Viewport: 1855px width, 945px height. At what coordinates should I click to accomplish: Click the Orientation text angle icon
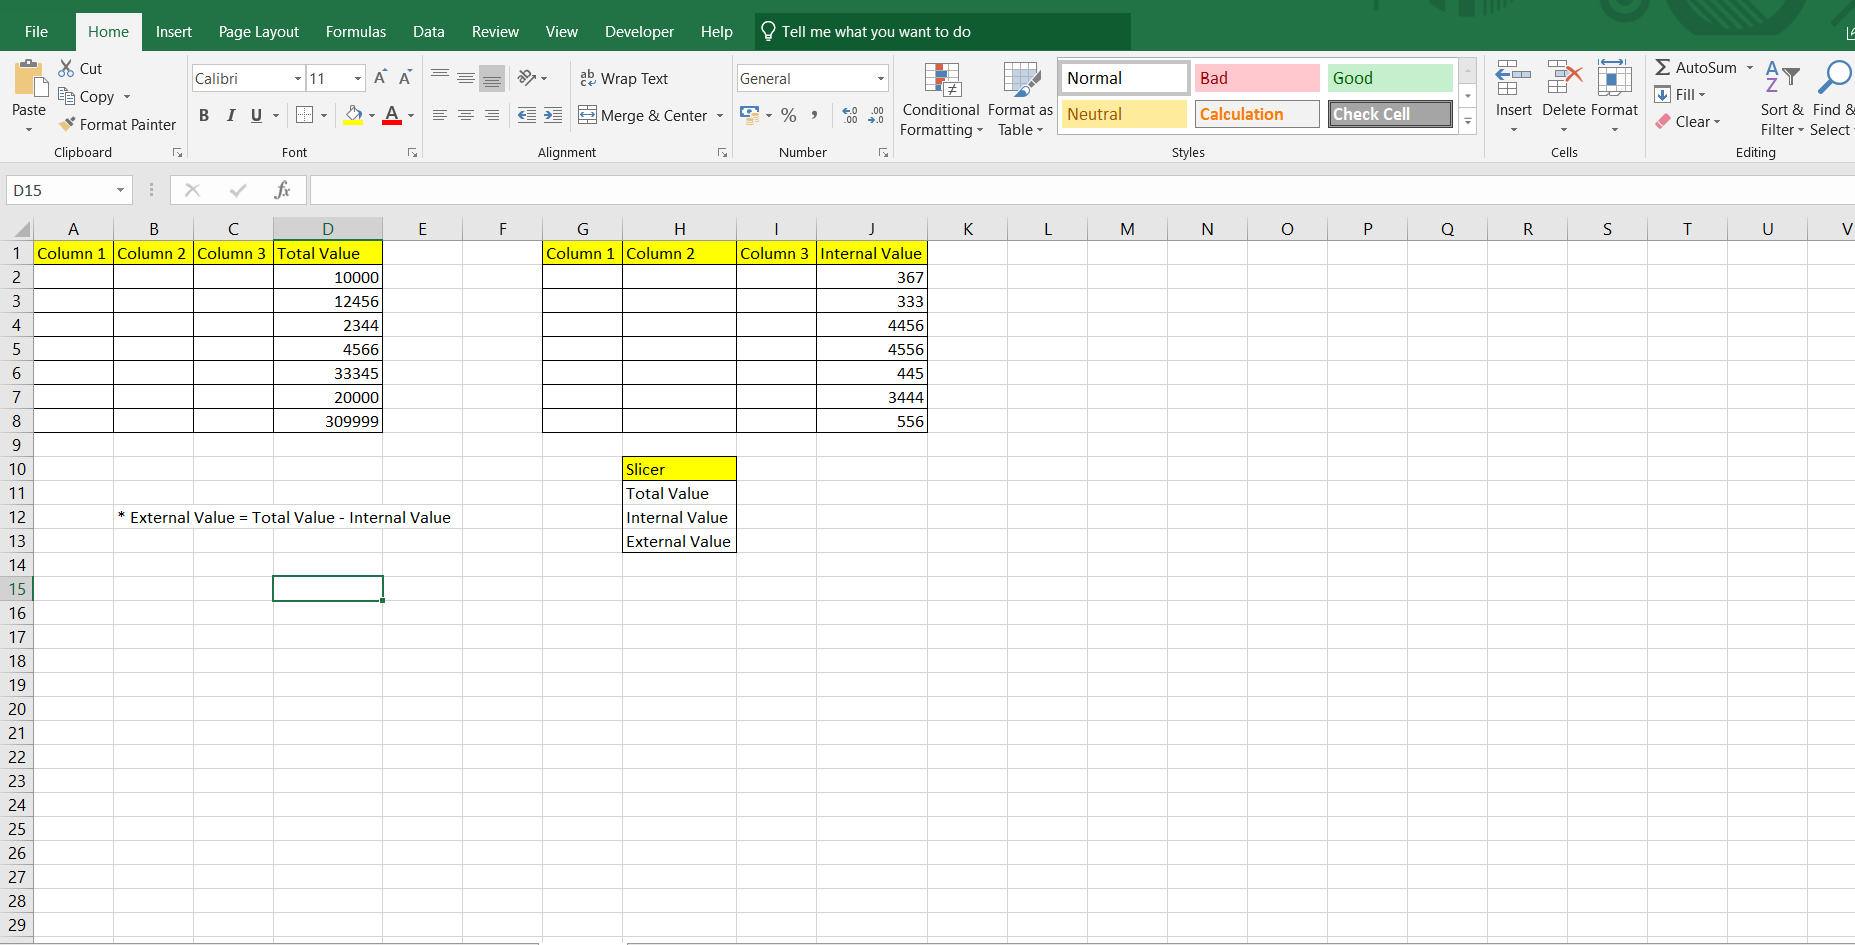(x=527, y=78)
